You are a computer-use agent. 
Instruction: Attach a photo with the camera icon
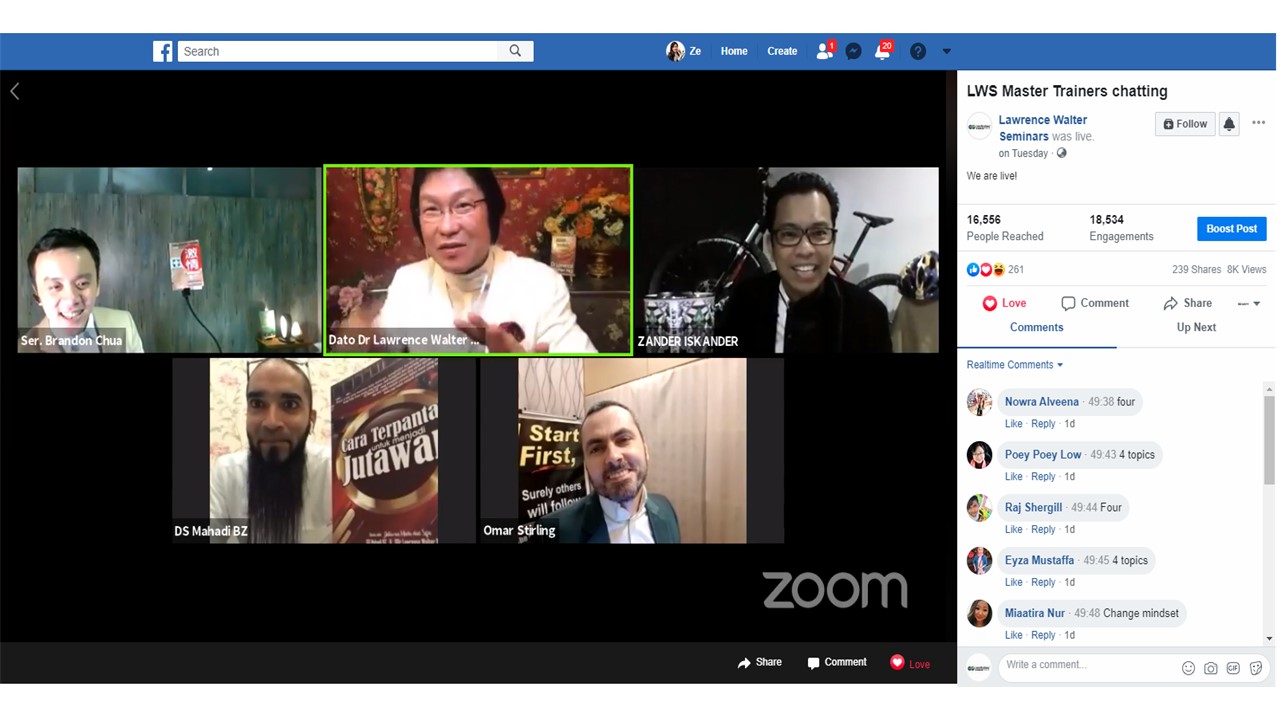1211,668
